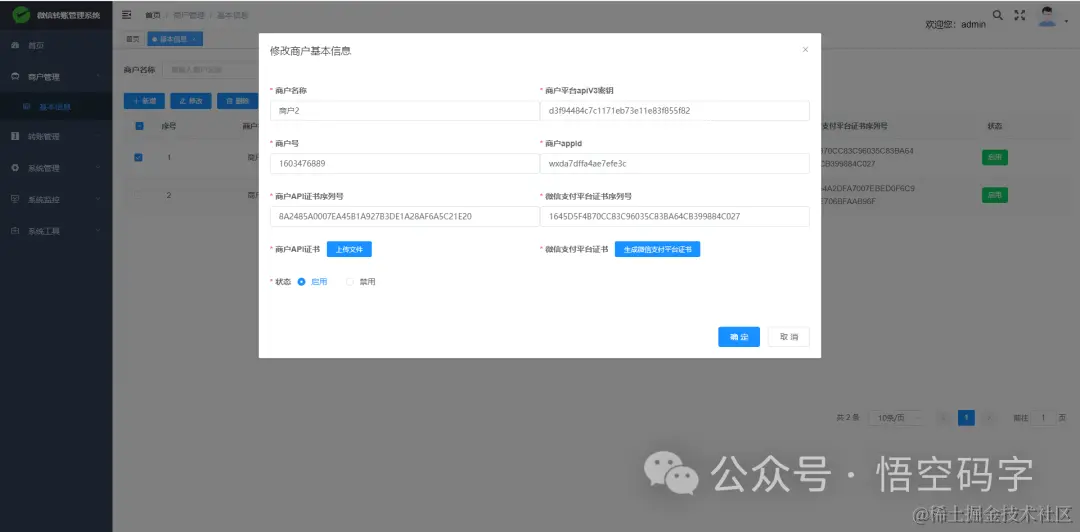Click the 商户appId input field
Image resolution: width=1080 pixels, height=532 pixels.
point(674,163)
